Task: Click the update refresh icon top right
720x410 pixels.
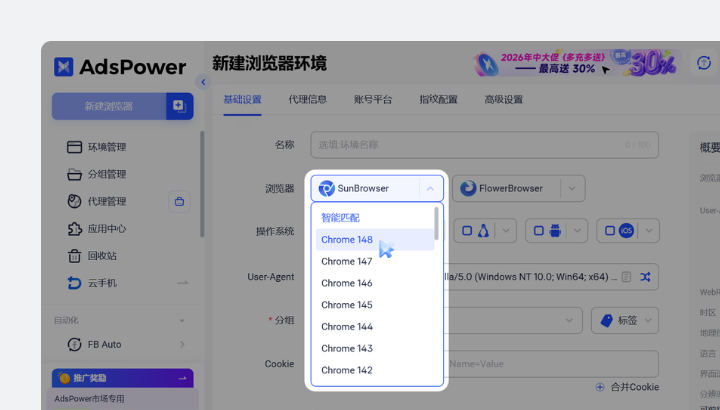Action: (x=703, y=63)
